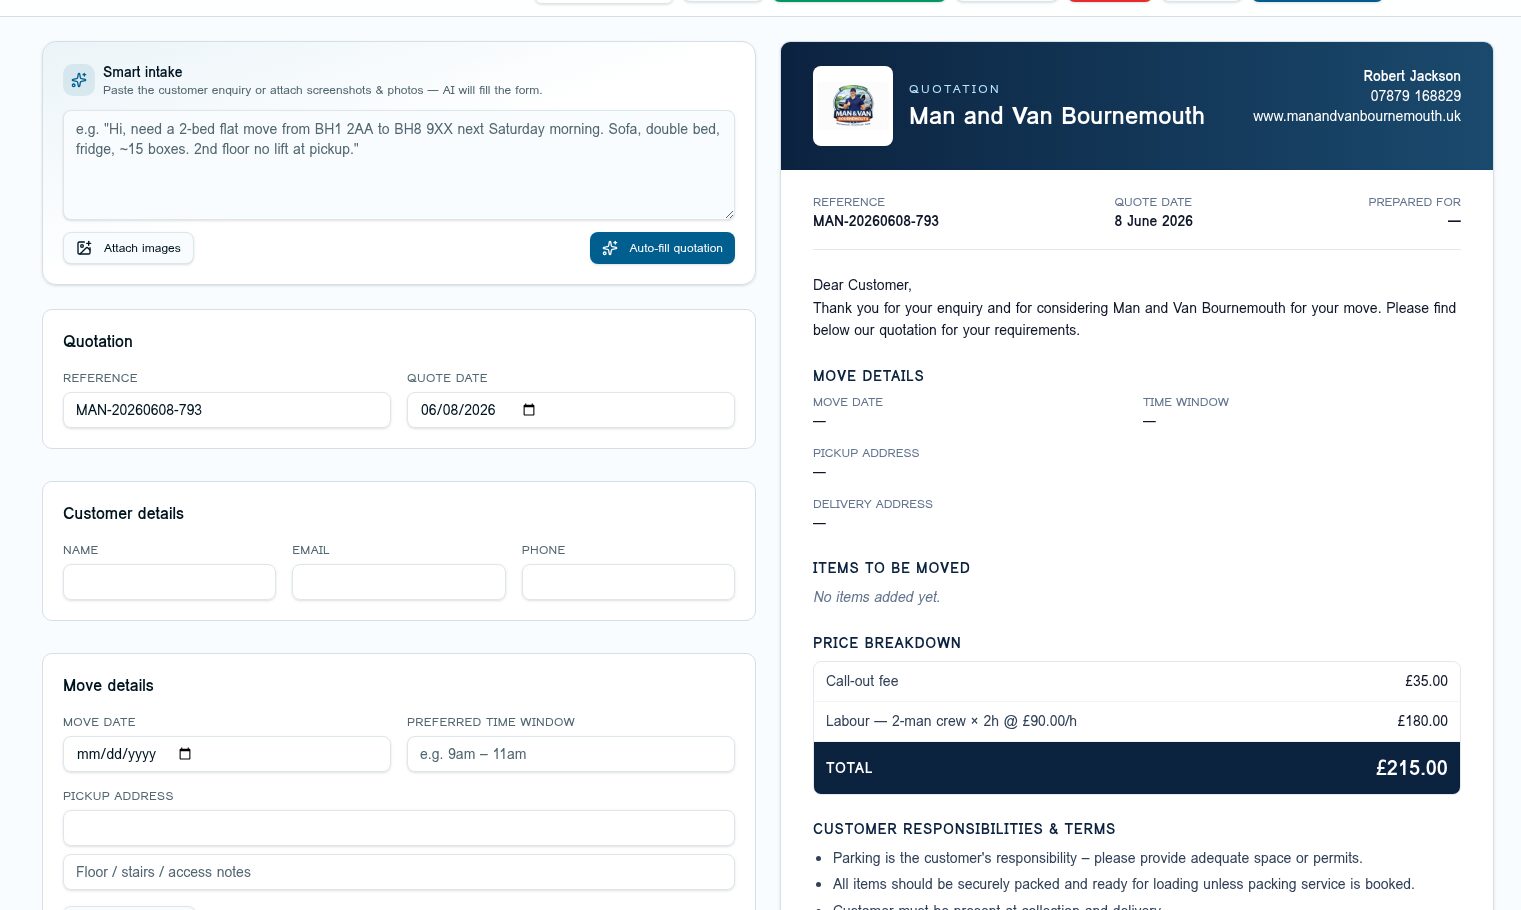Viewport: 1521px width, 910px height.
Task: Click the 'Customer details' form heading
Action: coord(123,513)
